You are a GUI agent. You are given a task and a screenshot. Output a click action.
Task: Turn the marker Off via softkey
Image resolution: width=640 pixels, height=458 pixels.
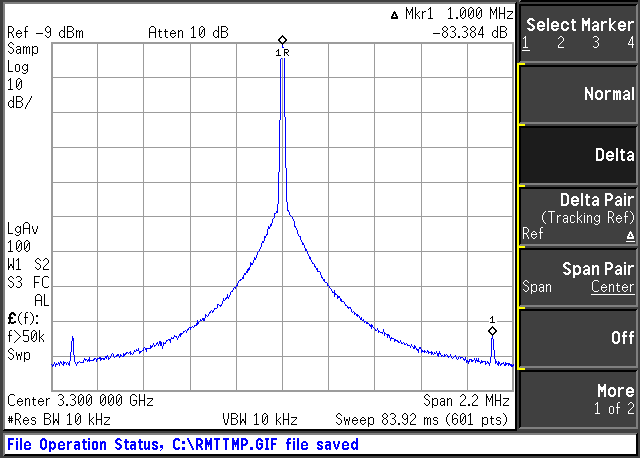pos(578,338)
